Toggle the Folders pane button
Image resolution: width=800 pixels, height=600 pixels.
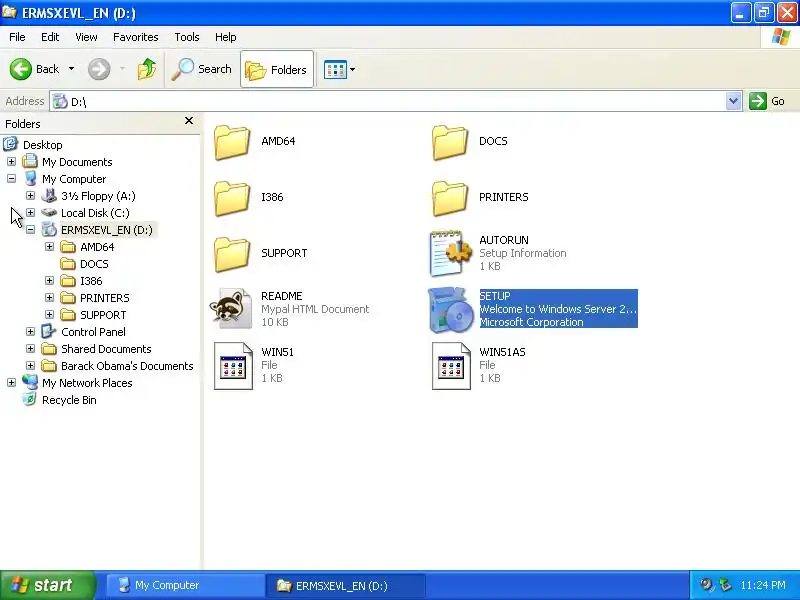277,69
